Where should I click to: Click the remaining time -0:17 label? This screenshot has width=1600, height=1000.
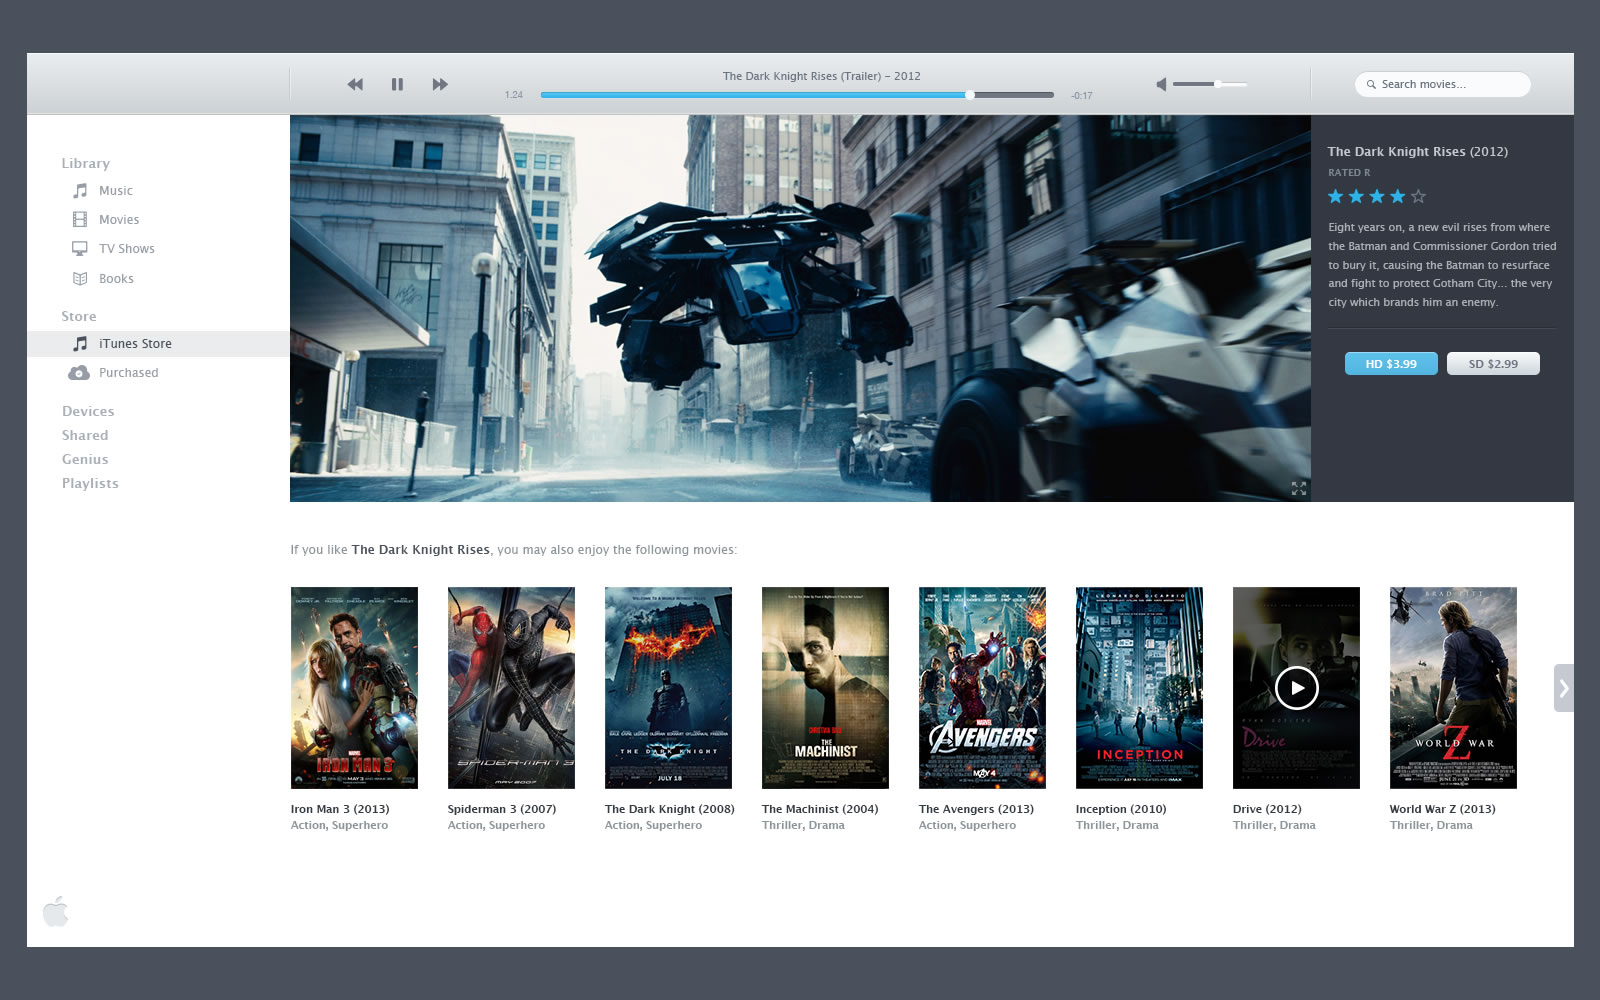(1082, 96)
